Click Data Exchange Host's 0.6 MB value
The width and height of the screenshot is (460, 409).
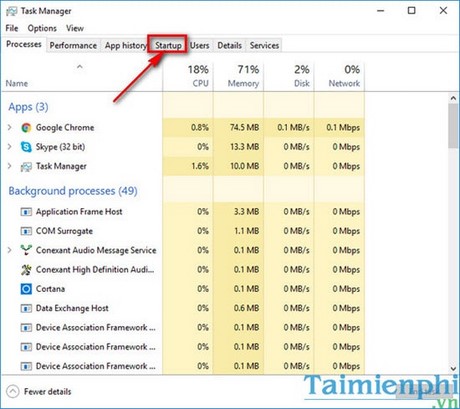pos(246,308)
